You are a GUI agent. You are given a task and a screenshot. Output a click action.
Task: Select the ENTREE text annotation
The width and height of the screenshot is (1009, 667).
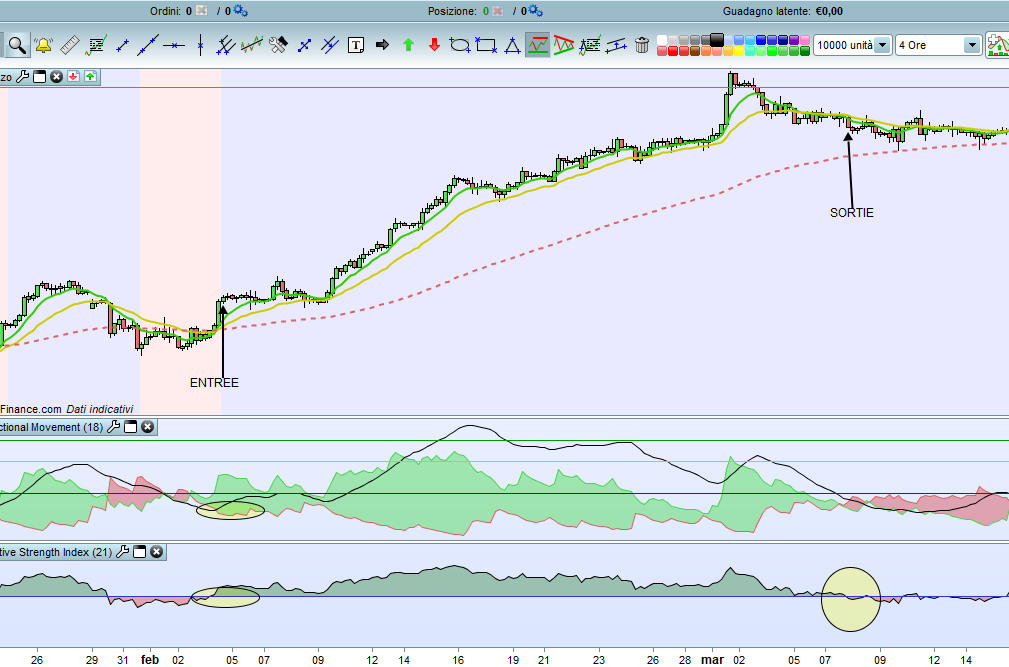[214, 383]
